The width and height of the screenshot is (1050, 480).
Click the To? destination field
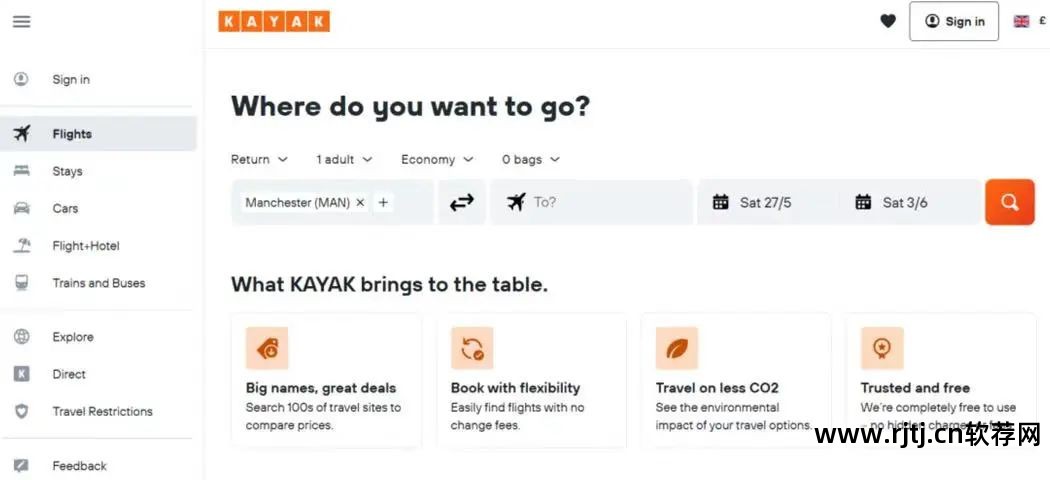[600, 202]
